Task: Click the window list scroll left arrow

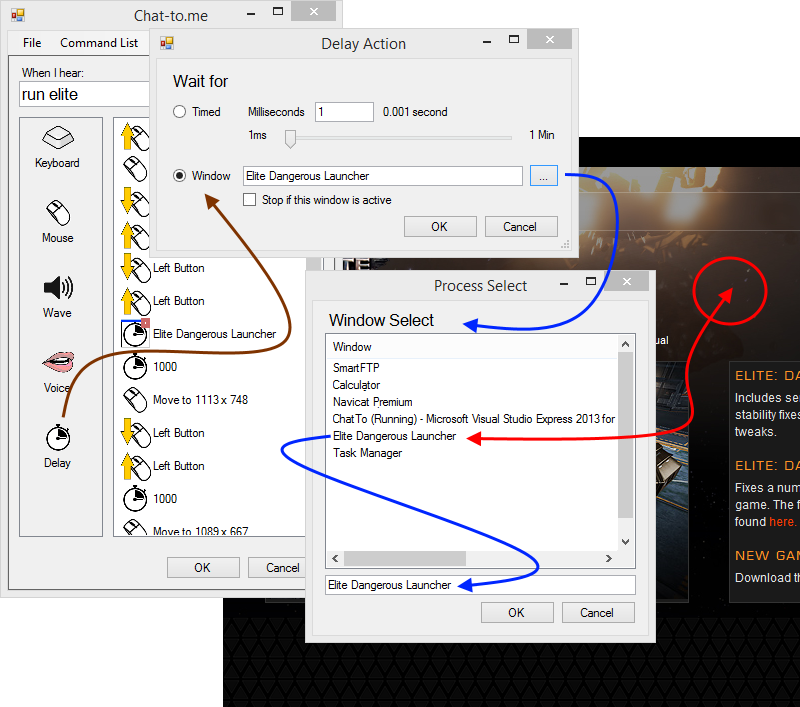Action: [x=335, y=559]
